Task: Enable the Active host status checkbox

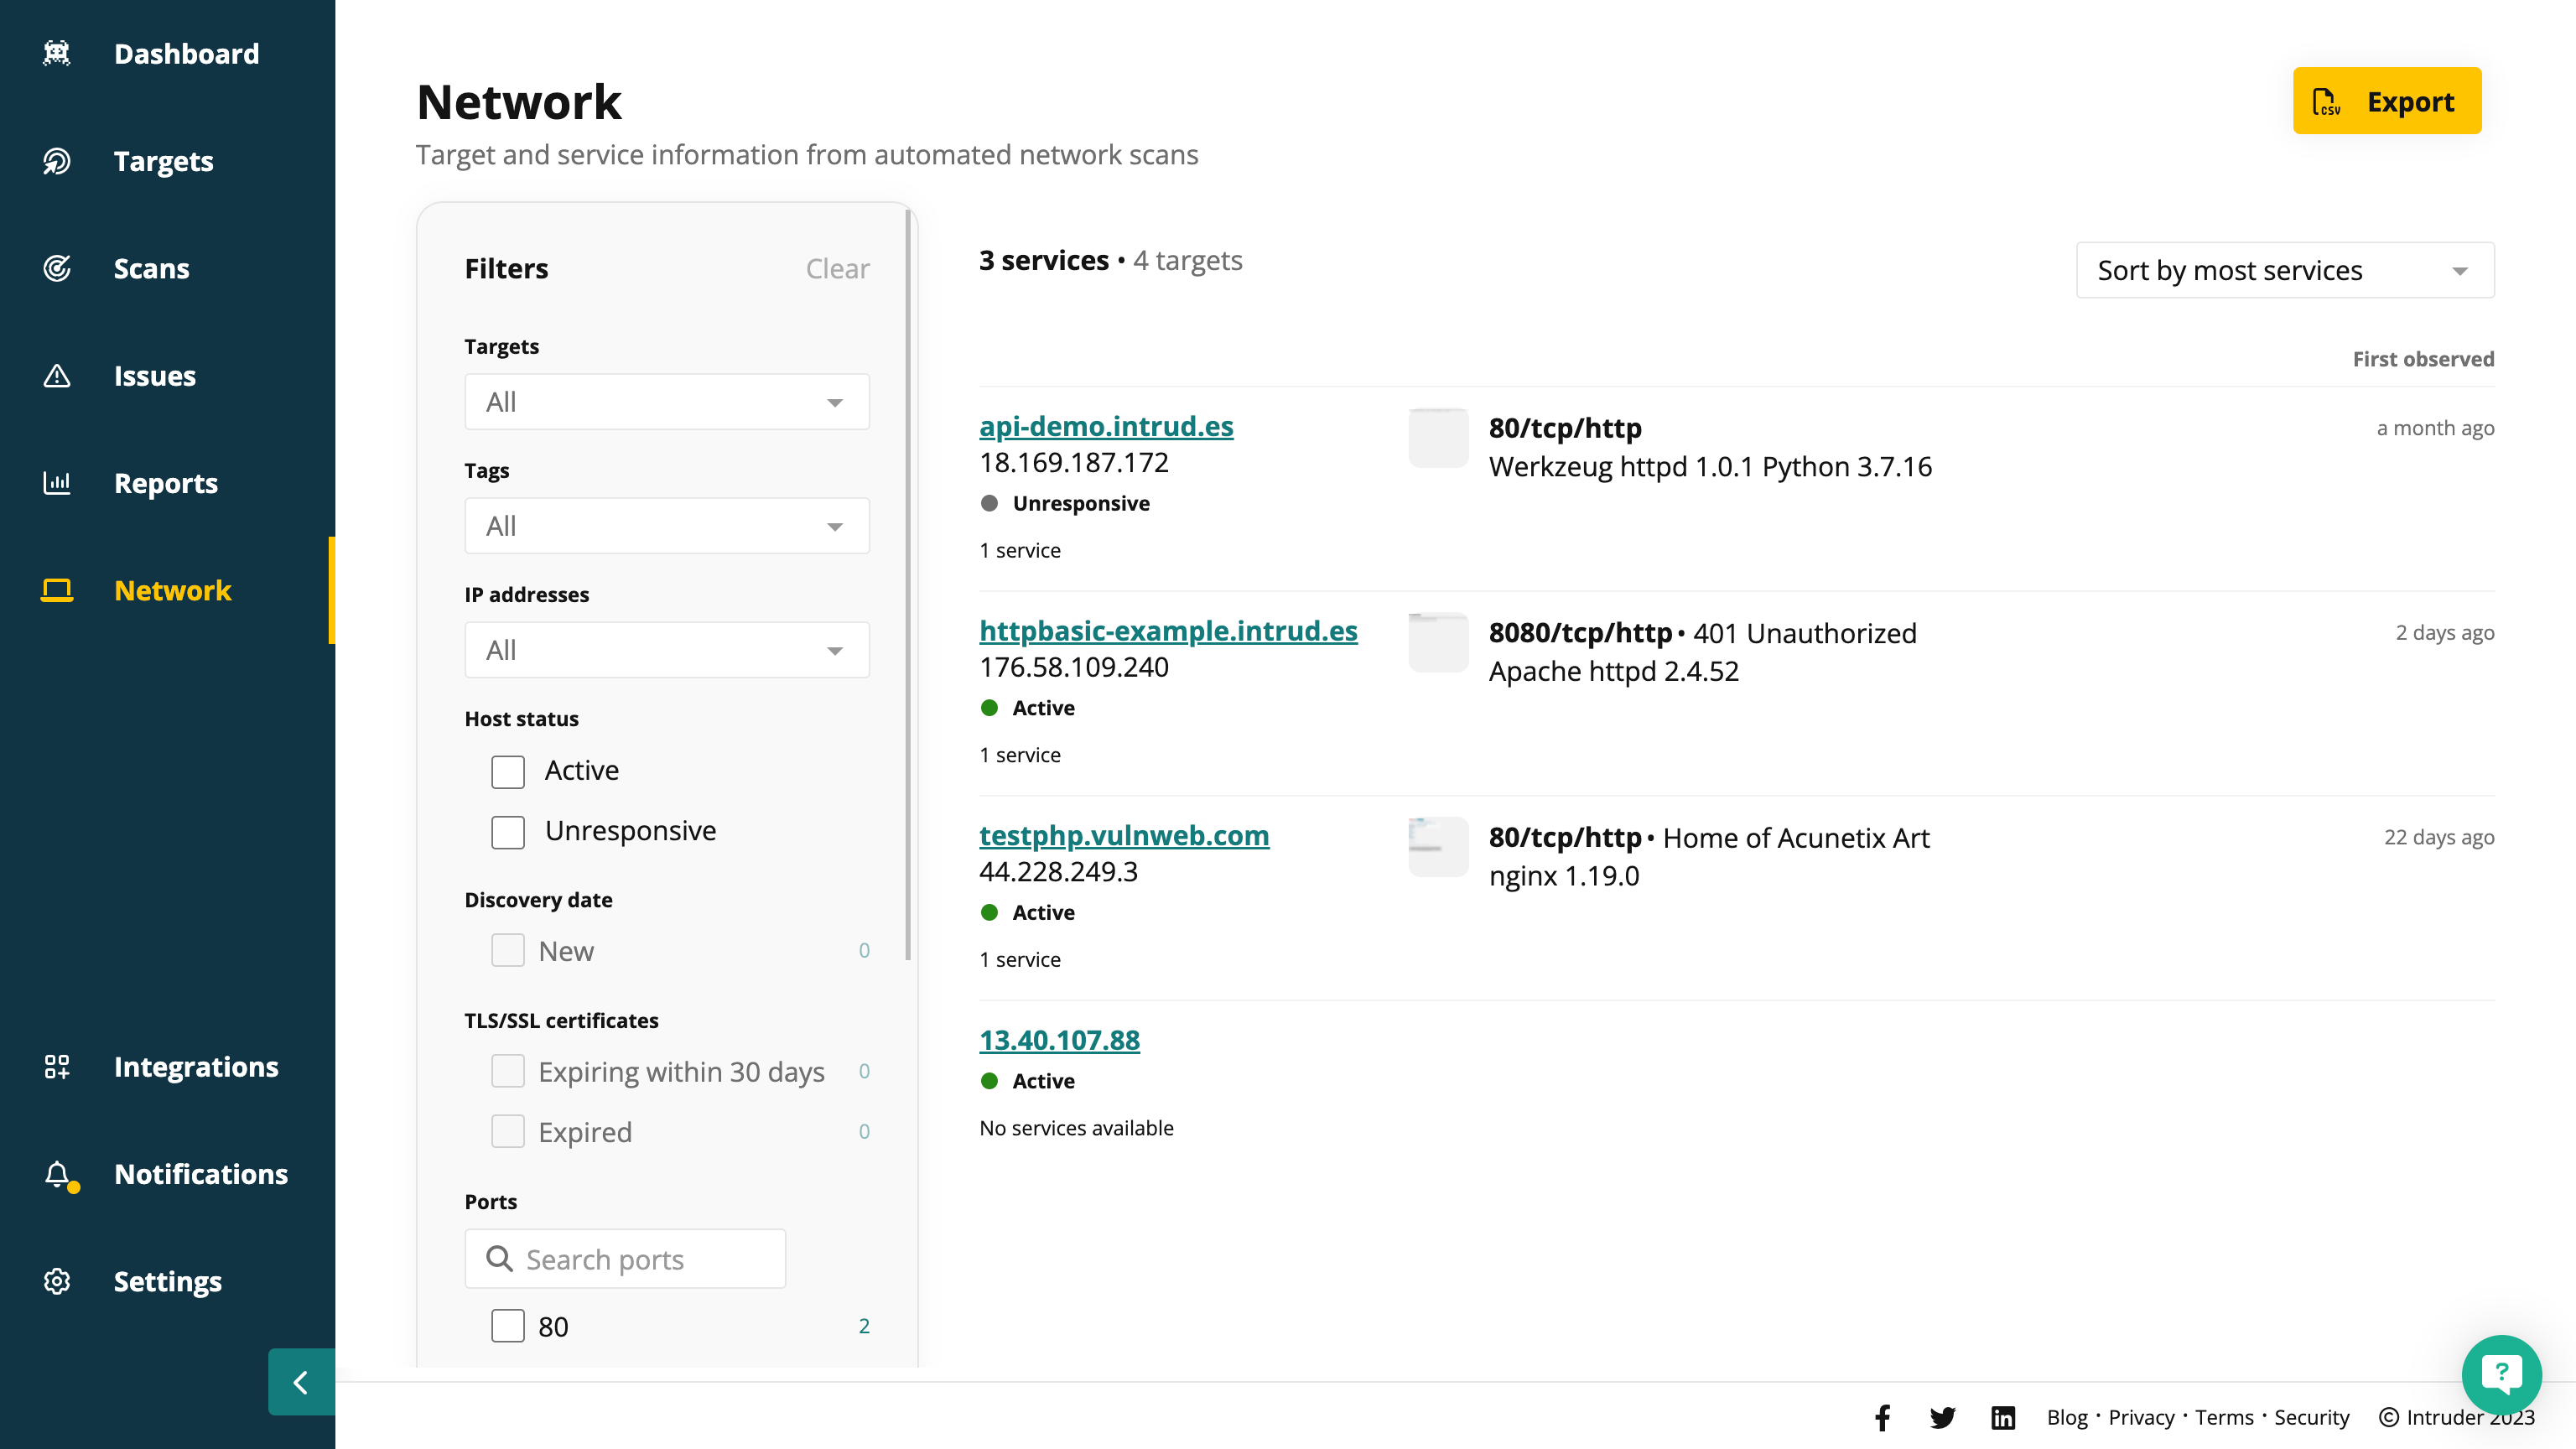Action: tap(508, 771)
